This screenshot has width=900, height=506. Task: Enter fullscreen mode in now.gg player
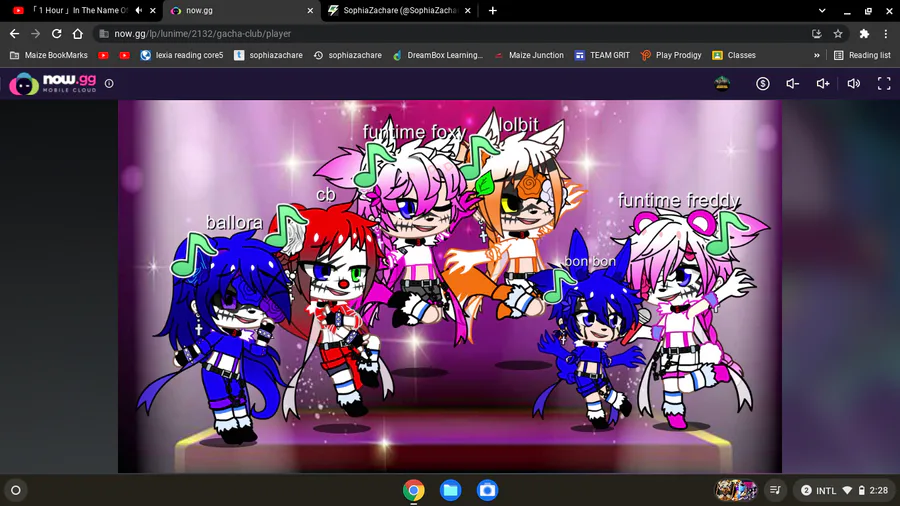tap(884, 84)
